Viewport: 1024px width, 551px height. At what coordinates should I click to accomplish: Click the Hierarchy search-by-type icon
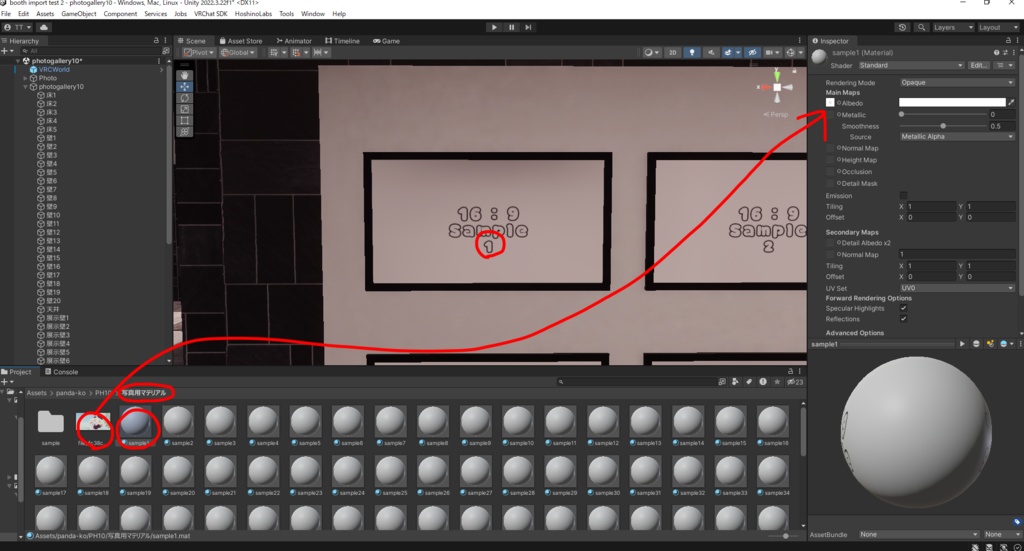point(165,50)
